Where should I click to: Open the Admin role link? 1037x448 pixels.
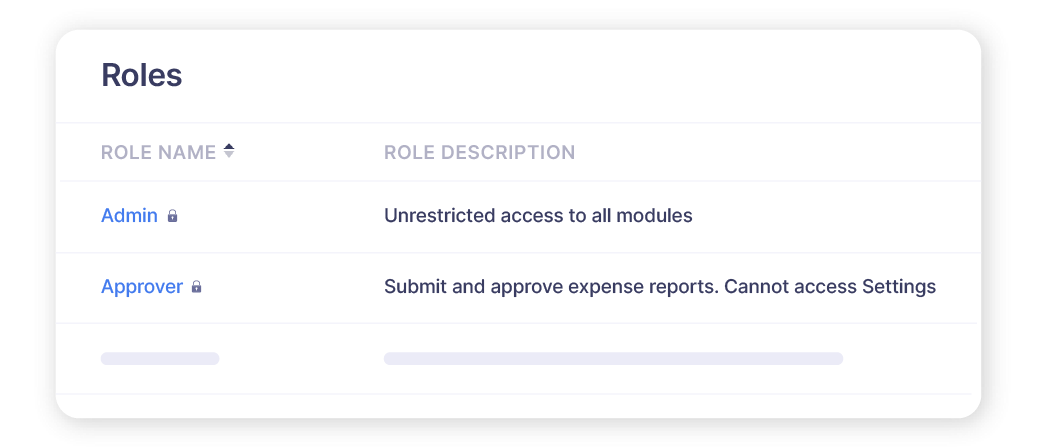[x=129, y=215]
